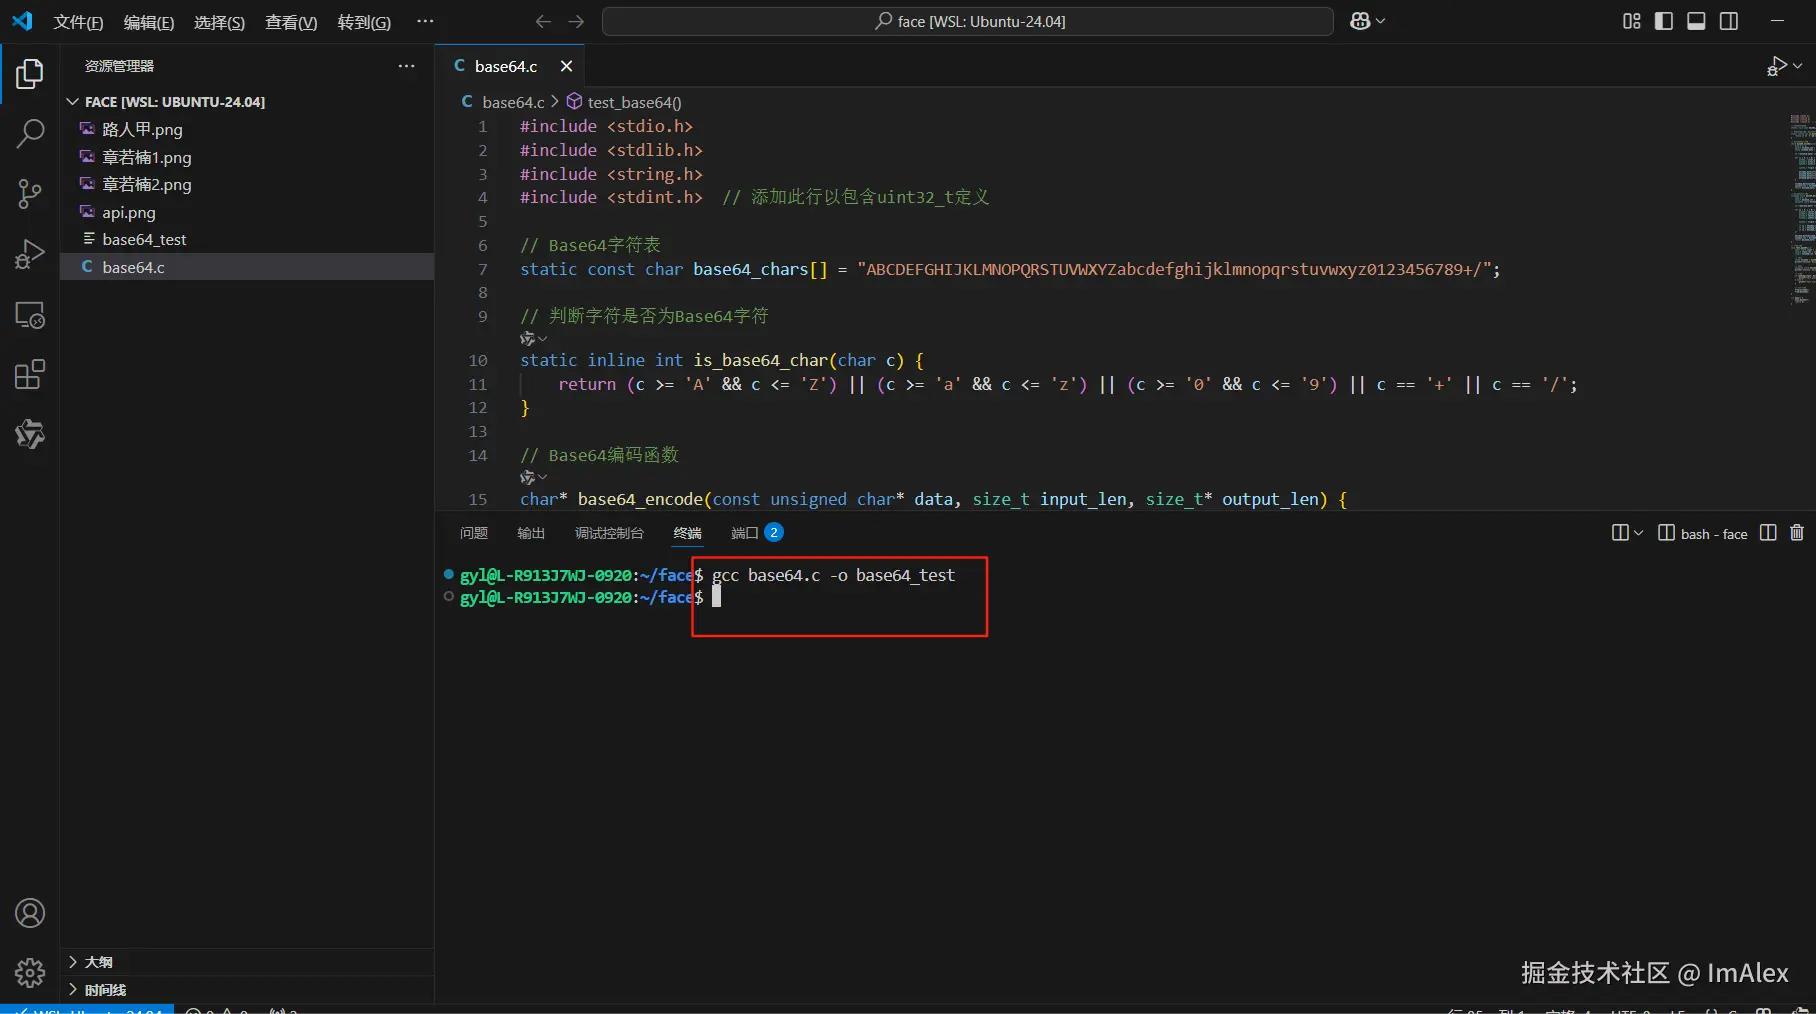This screenshot has width=1816, height=1014.
Task: Open the Extensions view
Action: (x=30, y=375)
